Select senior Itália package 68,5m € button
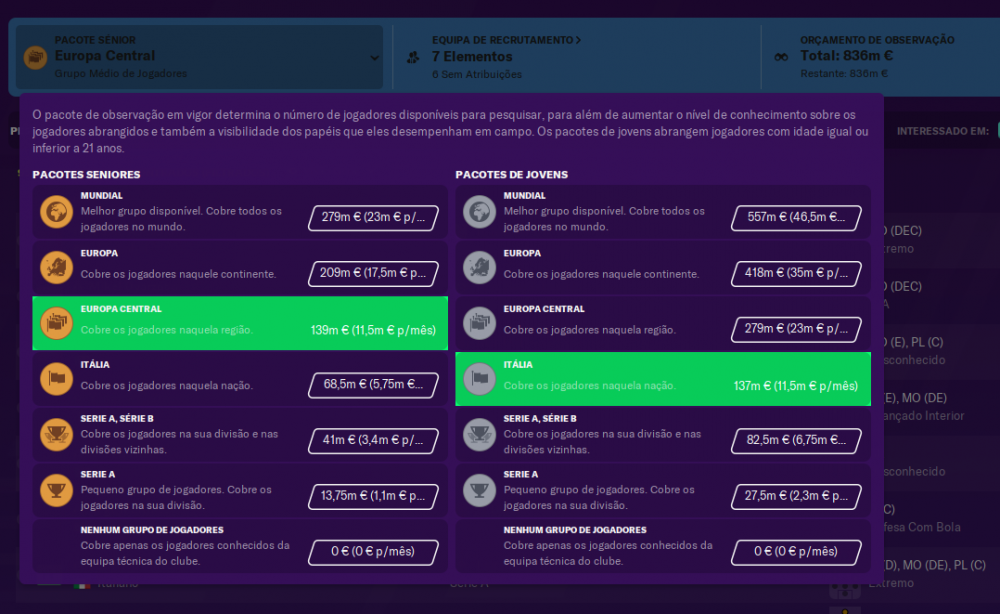The image size is (1000, 614). coord(373,384)
